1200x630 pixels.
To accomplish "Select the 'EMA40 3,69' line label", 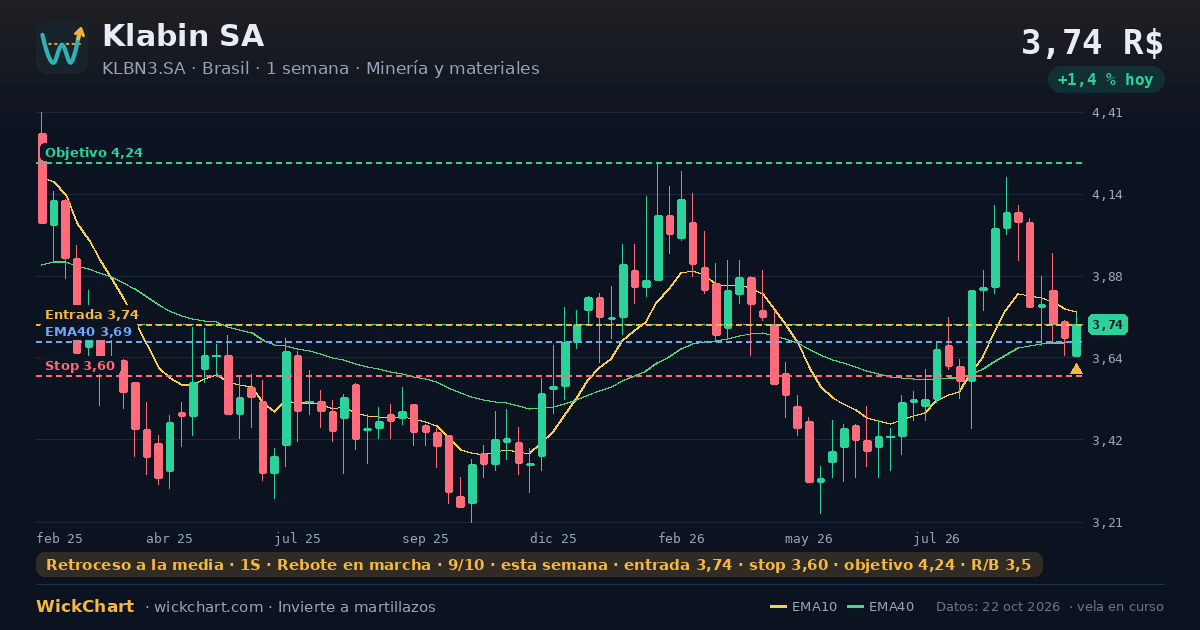I will click(x=88, y=332).
